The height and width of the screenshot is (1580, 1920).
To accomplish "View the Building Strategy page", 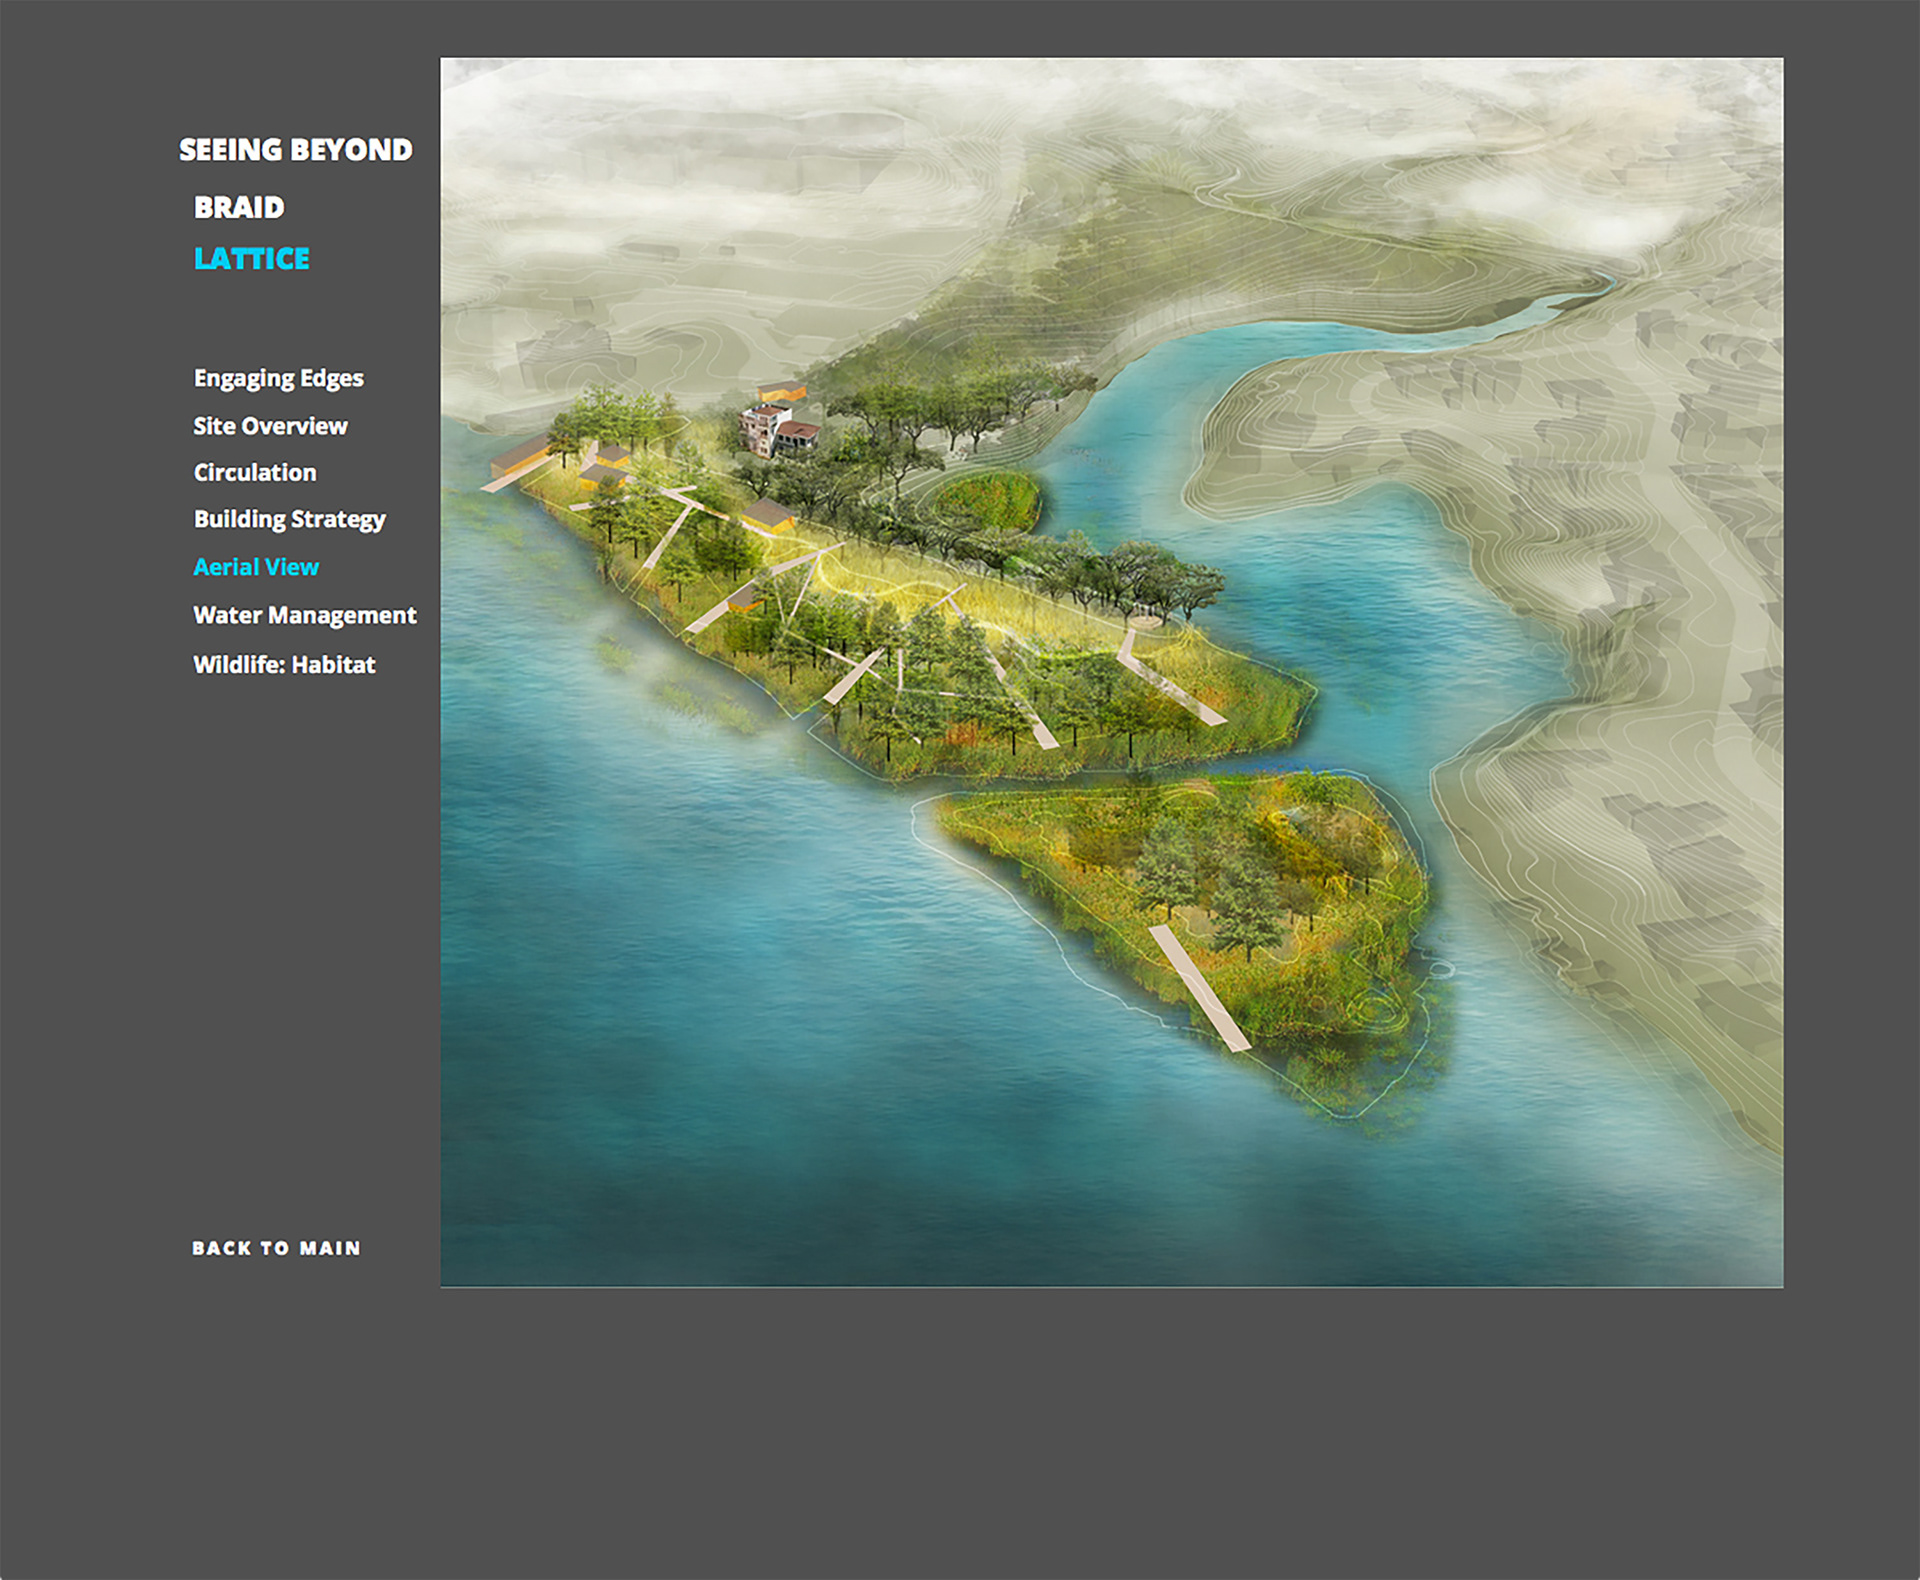I will (289, 519).
